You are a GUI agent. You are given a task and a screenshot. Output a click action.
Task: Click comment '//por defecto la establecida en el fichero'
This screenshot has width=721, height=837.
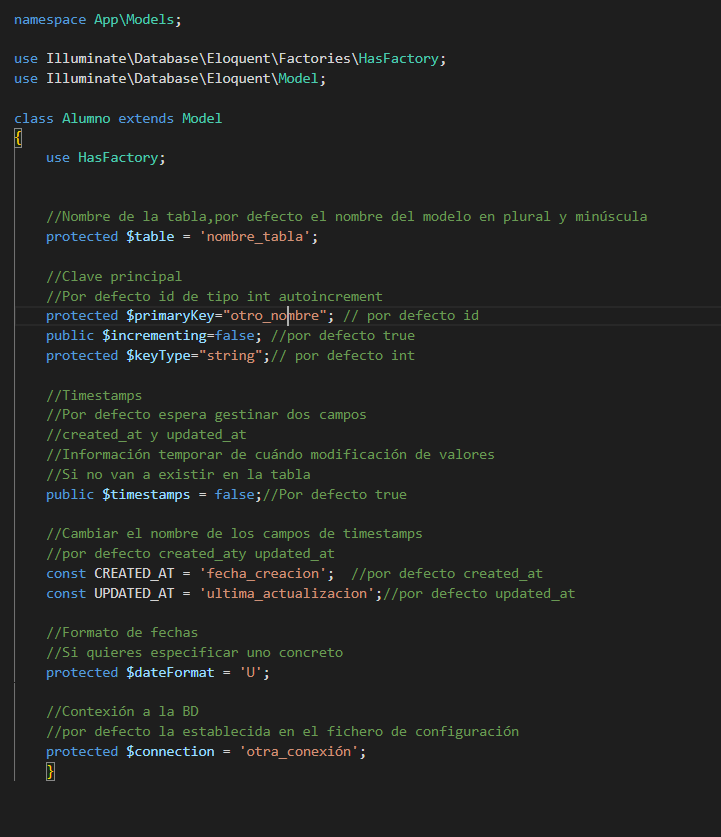click(282, 731)
